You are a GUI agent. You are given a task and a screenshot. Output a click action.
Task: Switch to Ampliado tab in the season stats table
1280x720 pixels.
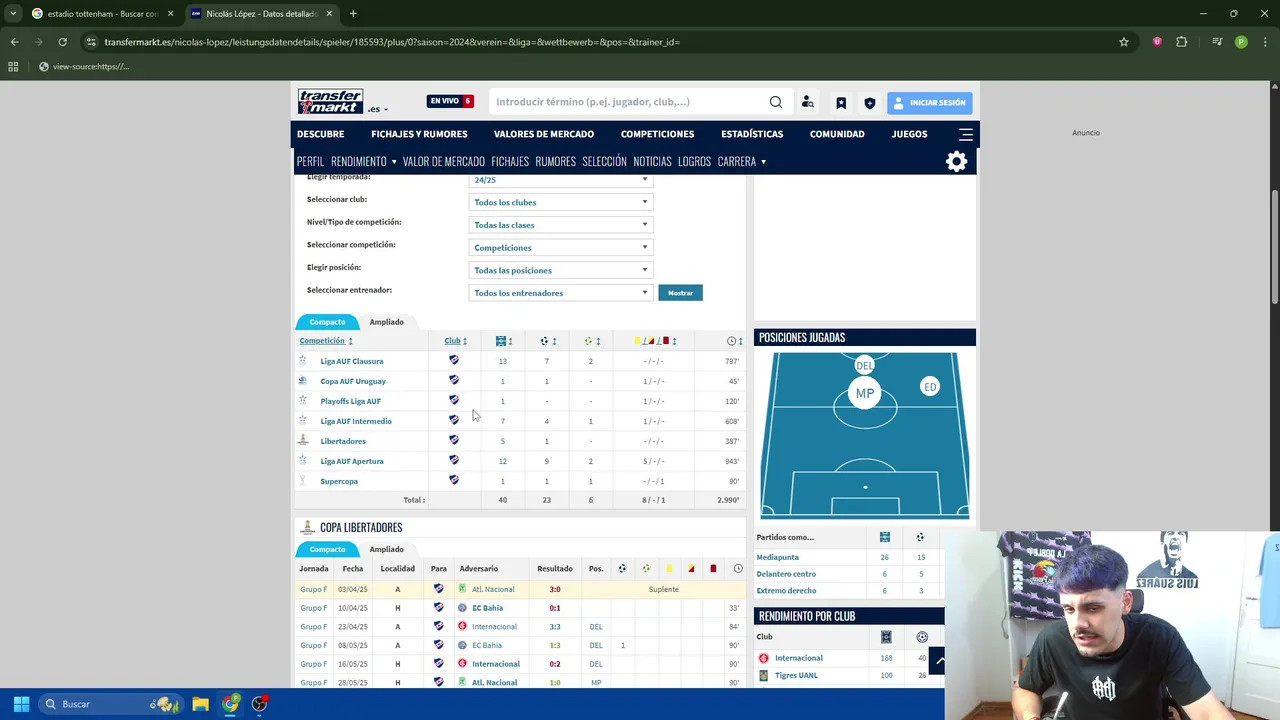point(386,322)
